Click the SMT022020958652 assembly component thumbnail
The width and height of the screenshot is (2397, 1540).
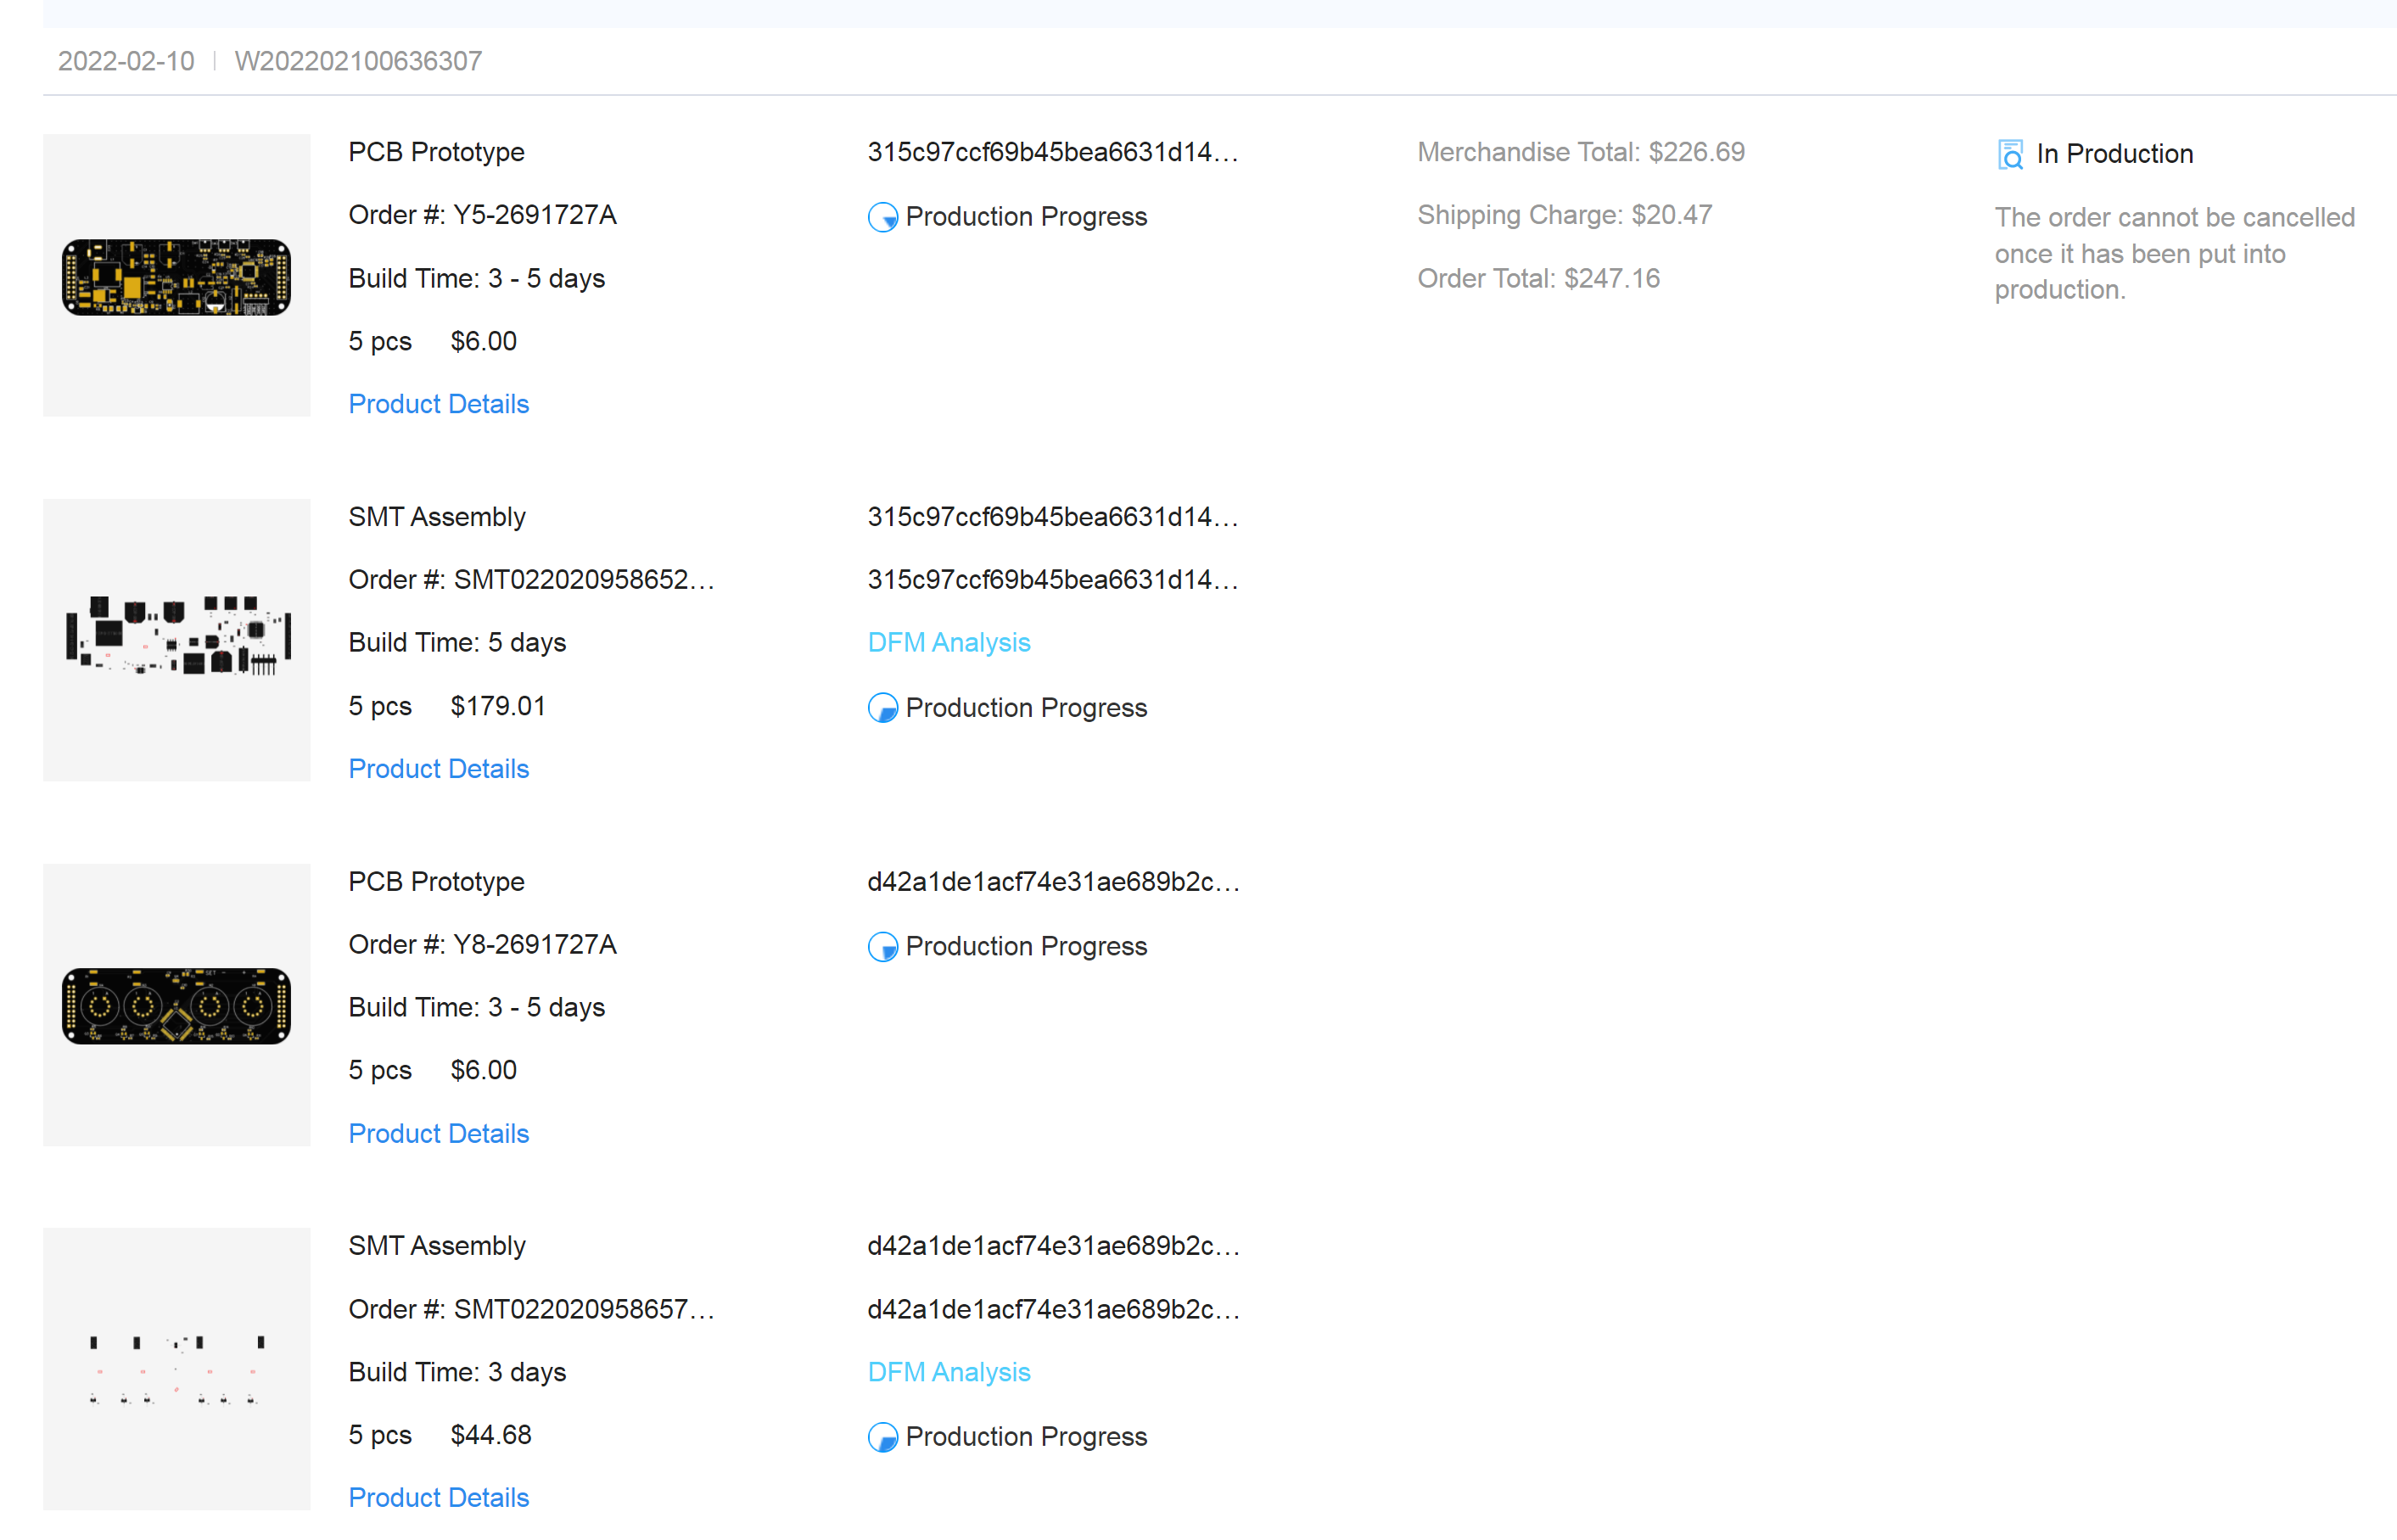click(177, 640)
